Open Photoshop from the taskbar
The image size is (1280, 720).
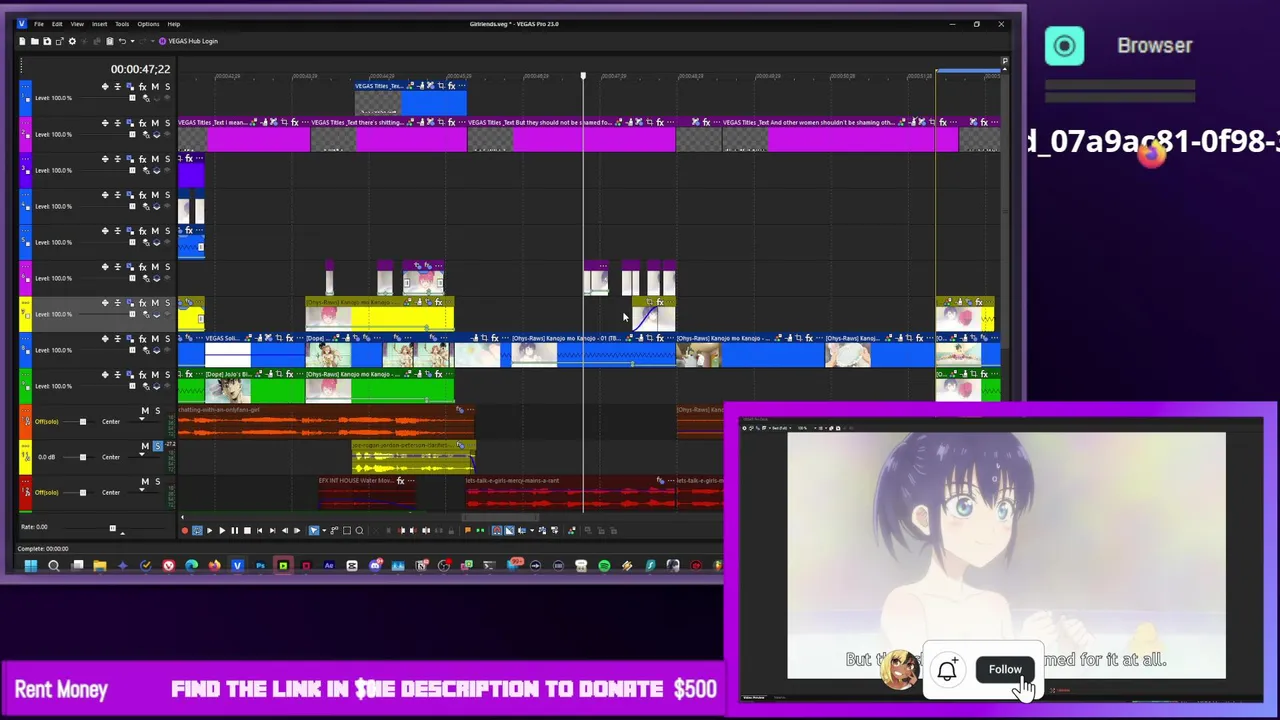[x=260, y=565]
